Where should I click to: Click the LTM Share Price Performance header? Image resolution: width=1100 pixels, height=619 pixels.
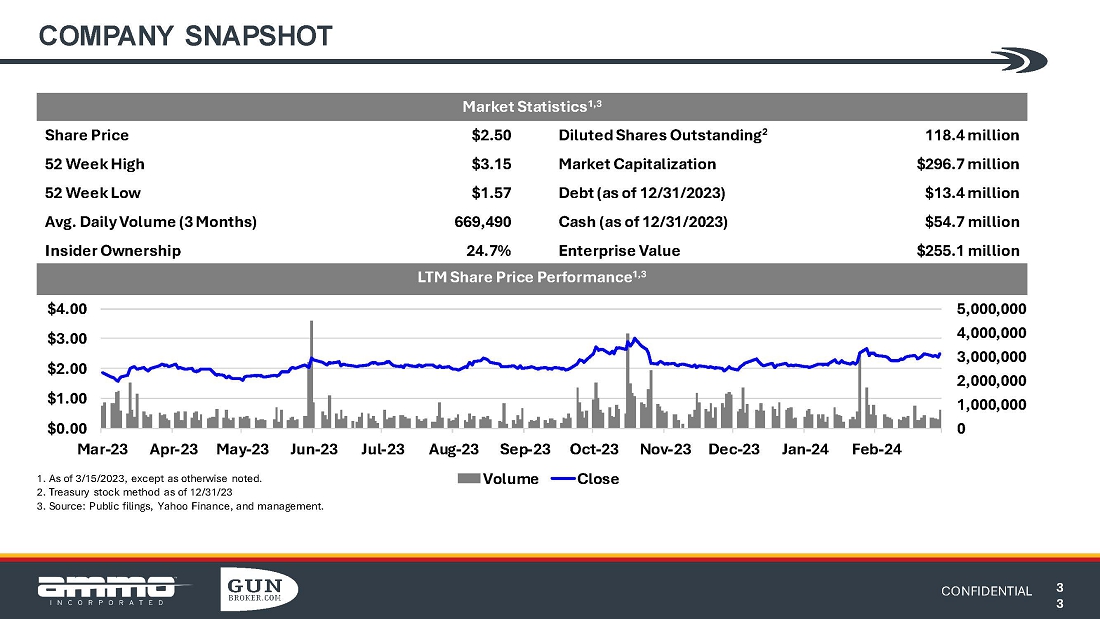tap(532, 277)
